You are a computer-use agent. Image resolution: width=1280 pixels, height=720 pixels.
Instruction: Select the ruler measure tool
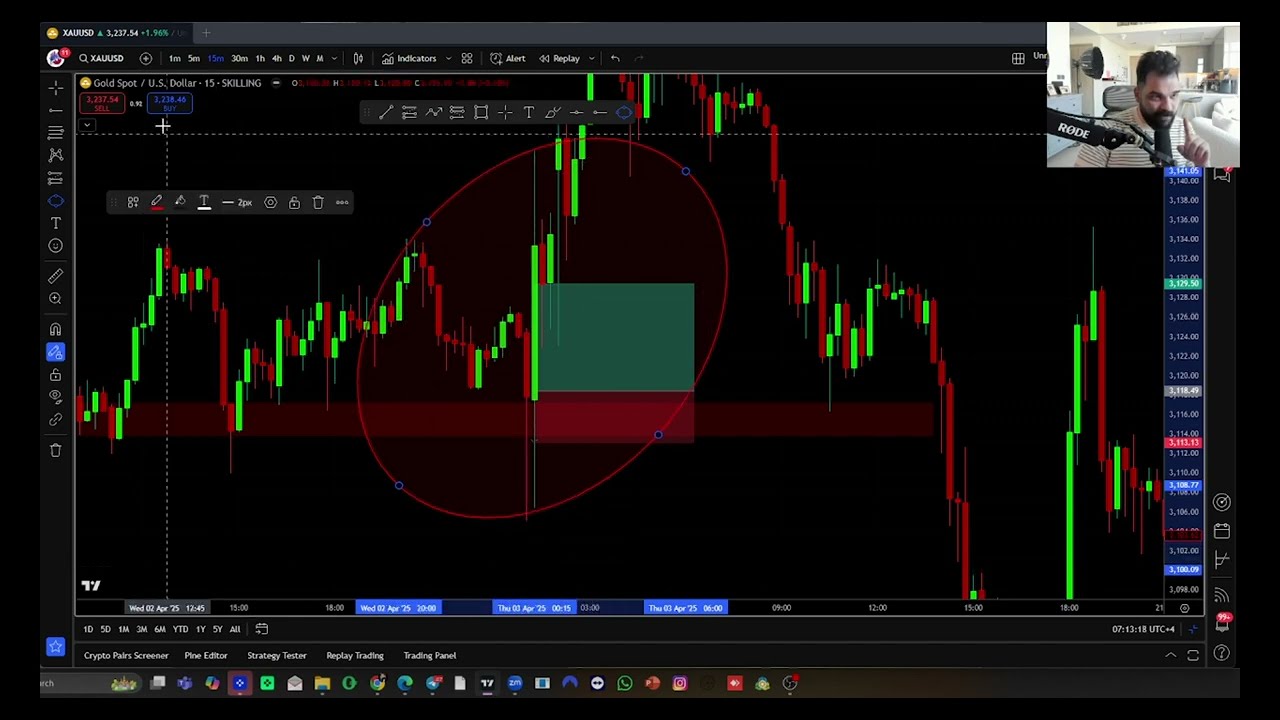(55, 276)
